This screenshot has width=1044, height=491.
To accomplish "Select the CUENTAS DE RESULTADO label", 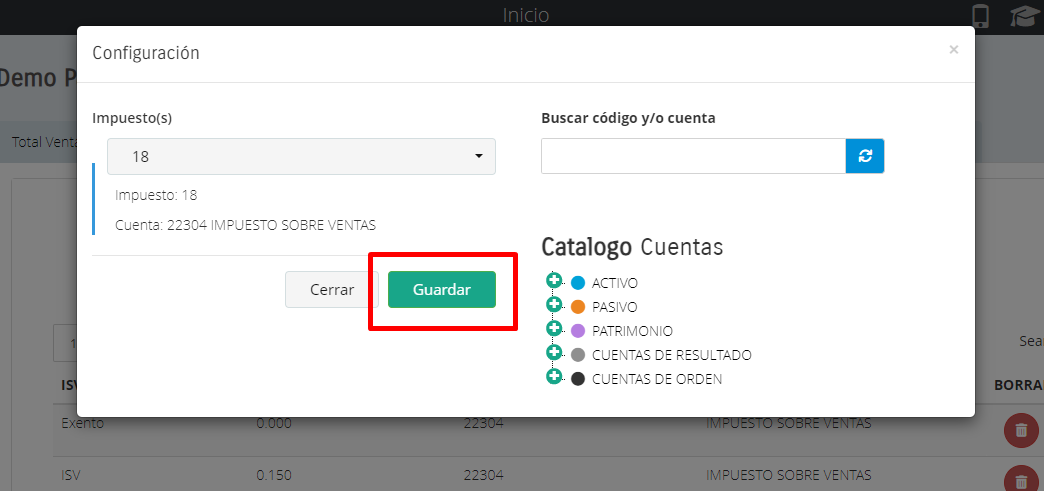I will click(x=671, y=355).
